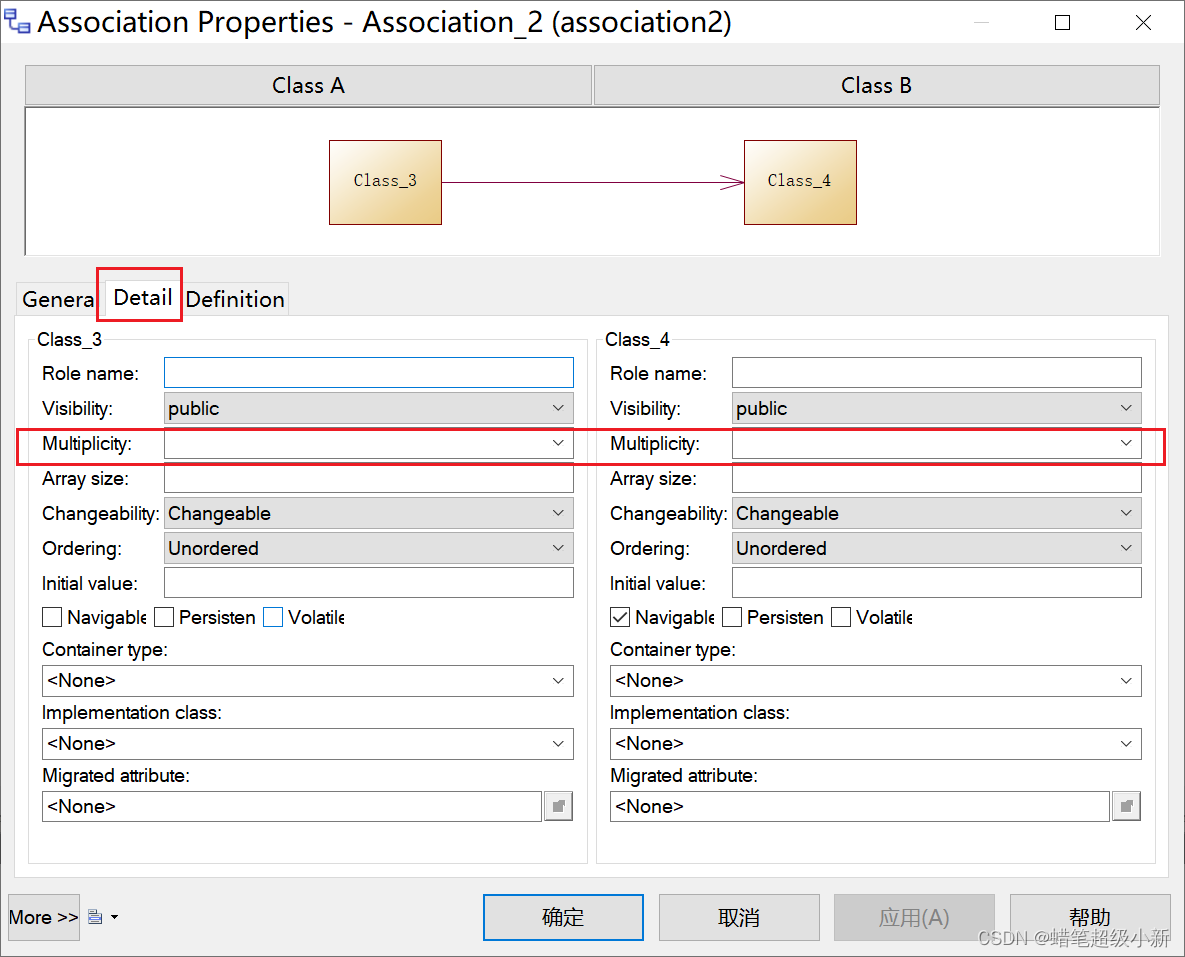The width and height of the screenshot is (1185, 957).
Task: Open the Class_4 migrated attribute properties icon
Action: coord(1126,807)
